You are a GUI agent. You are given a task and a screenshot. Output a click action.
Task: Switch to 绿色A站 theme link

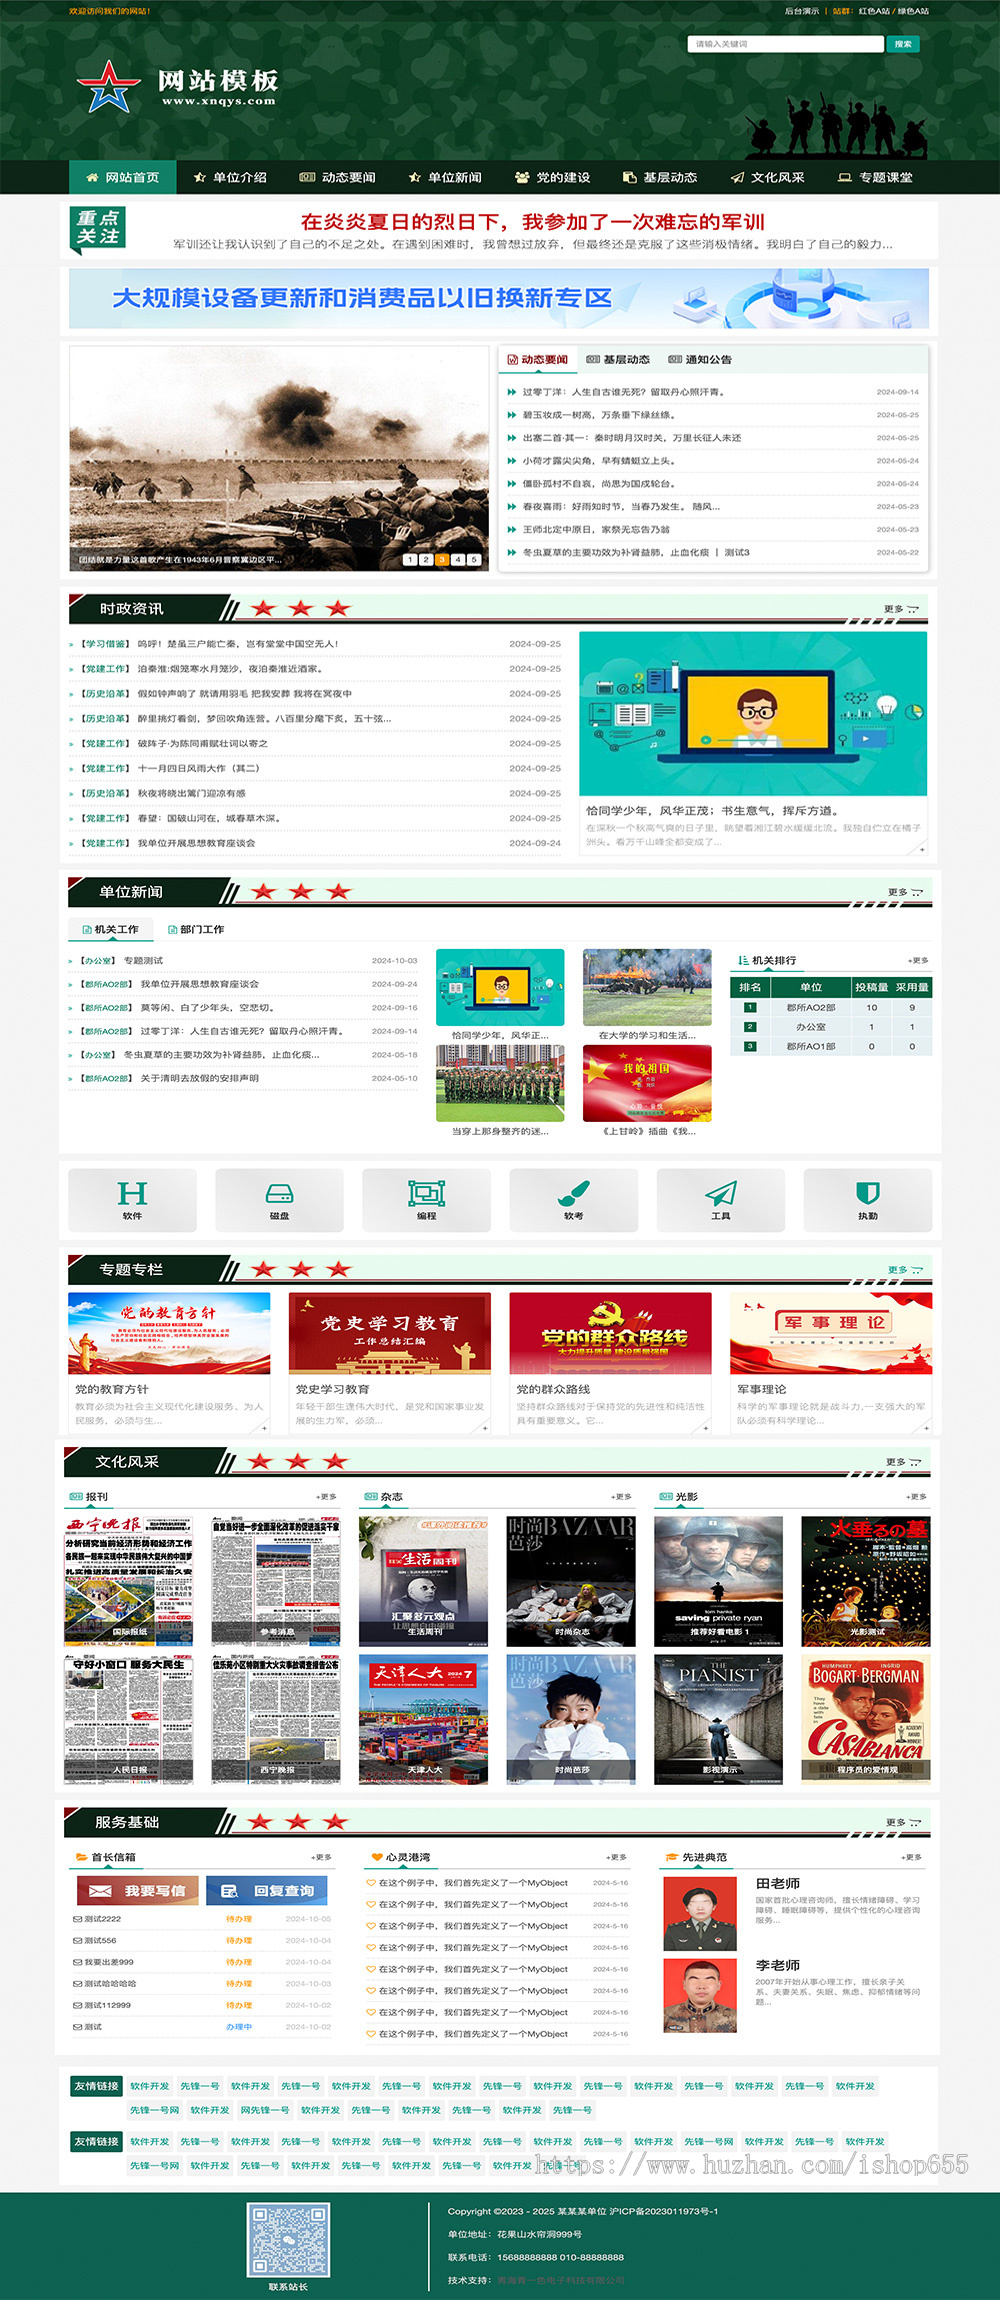coord(913,11)
